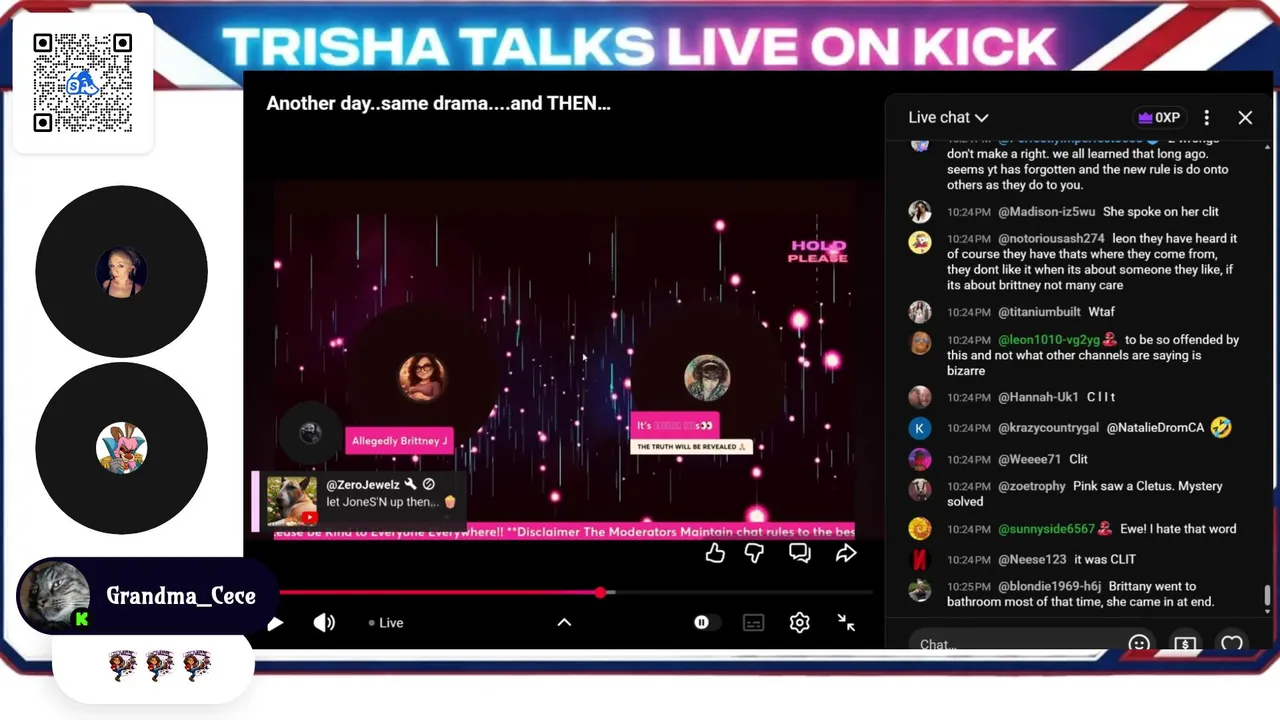
Task: Click the Super Chat dollar icon
Action: (x=1185, y=644)
